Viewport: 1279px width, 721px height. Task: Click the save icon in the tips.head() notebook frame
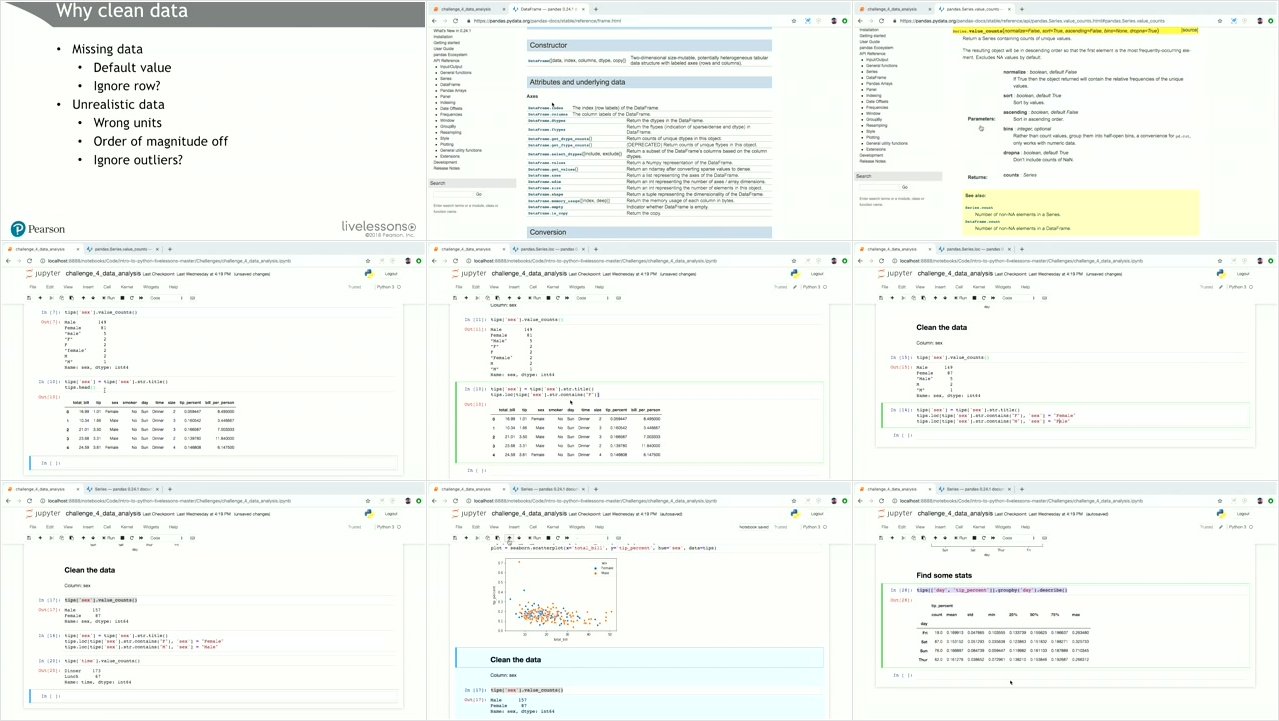pos(29,298)
